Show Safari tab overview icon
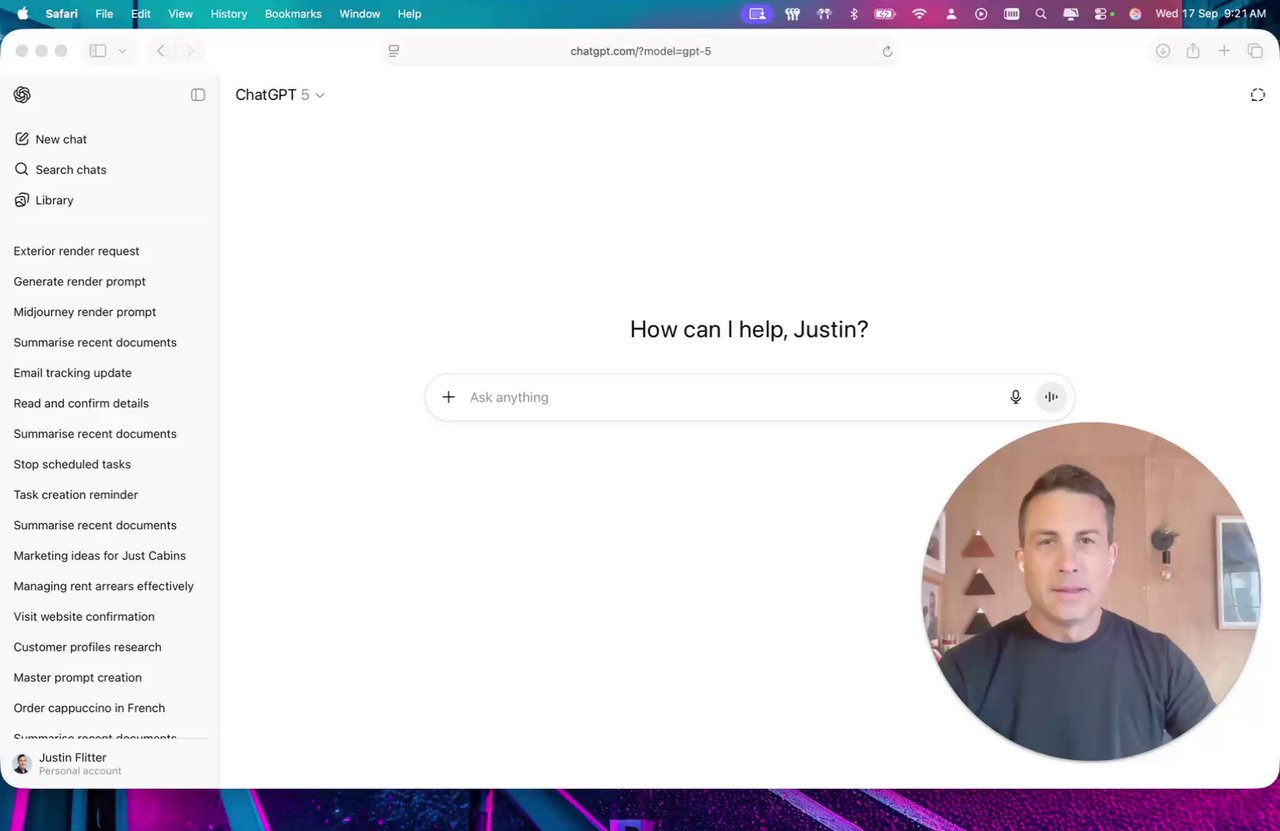Image resolution: width=1280 pixels, height=831 pixels. click(x=1255, y=51)
